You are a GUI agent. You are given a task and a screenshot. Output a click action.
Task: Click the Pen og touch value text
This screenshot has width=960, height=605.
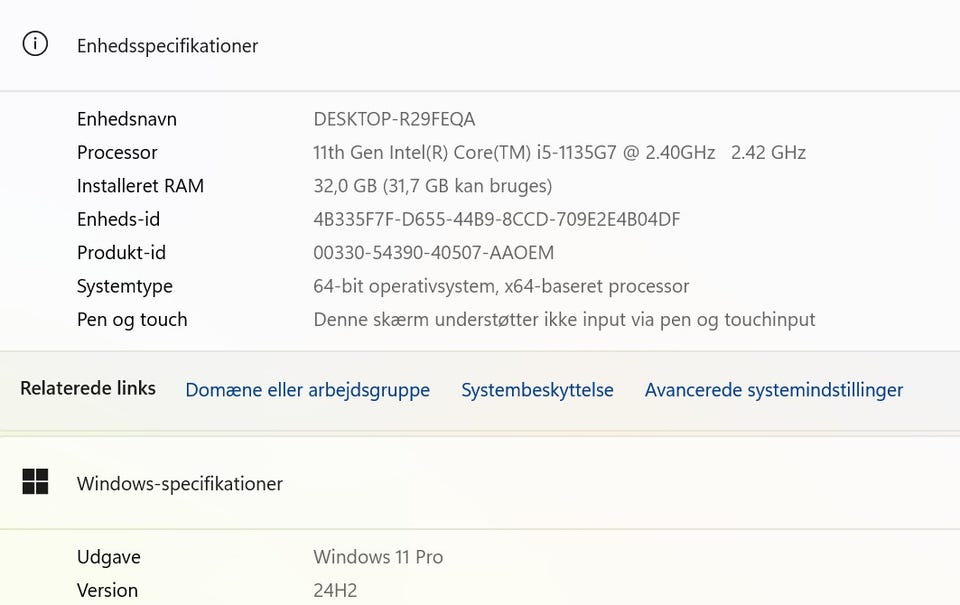coord(564,320)
